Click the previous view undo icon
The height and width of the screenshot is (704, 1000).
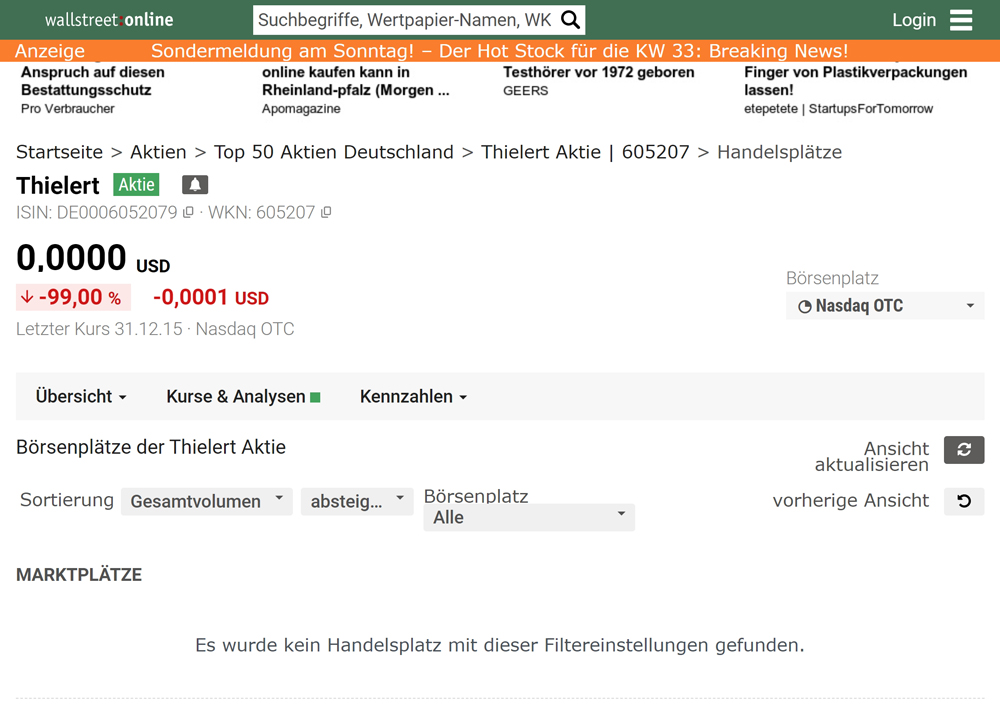964,501
